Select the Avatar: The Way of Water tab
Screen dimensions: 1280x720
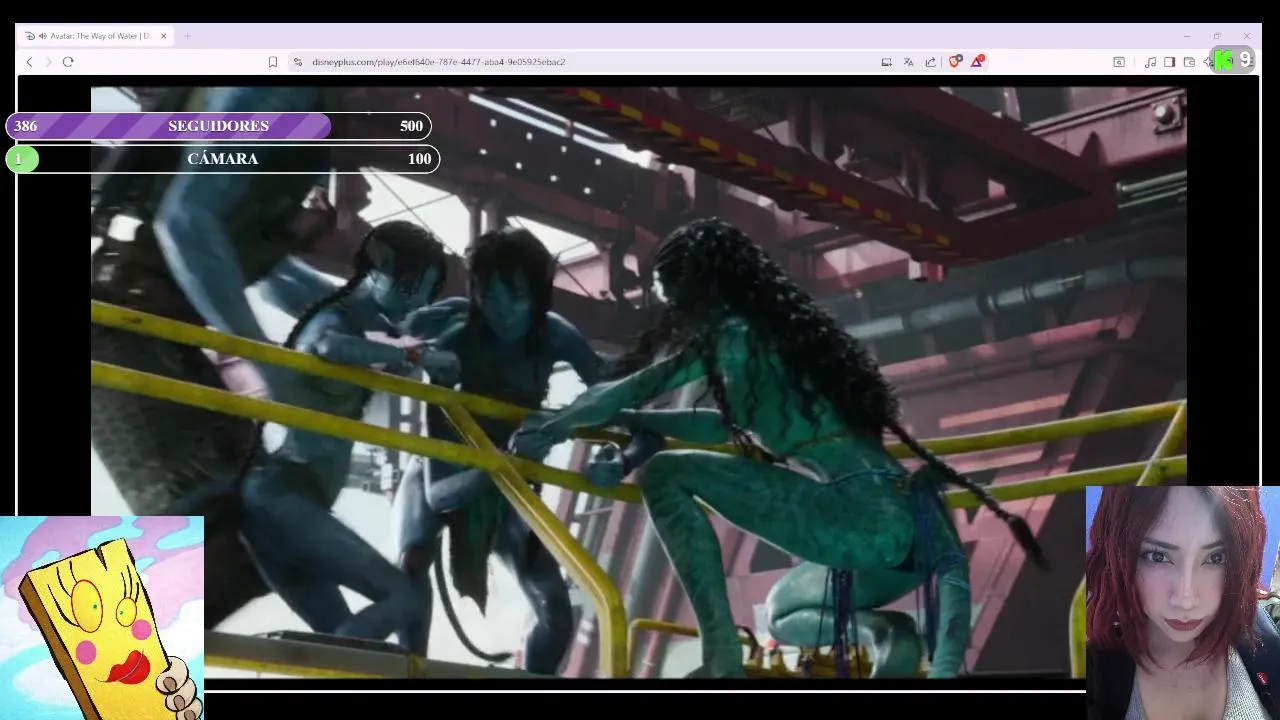point(97,36)
